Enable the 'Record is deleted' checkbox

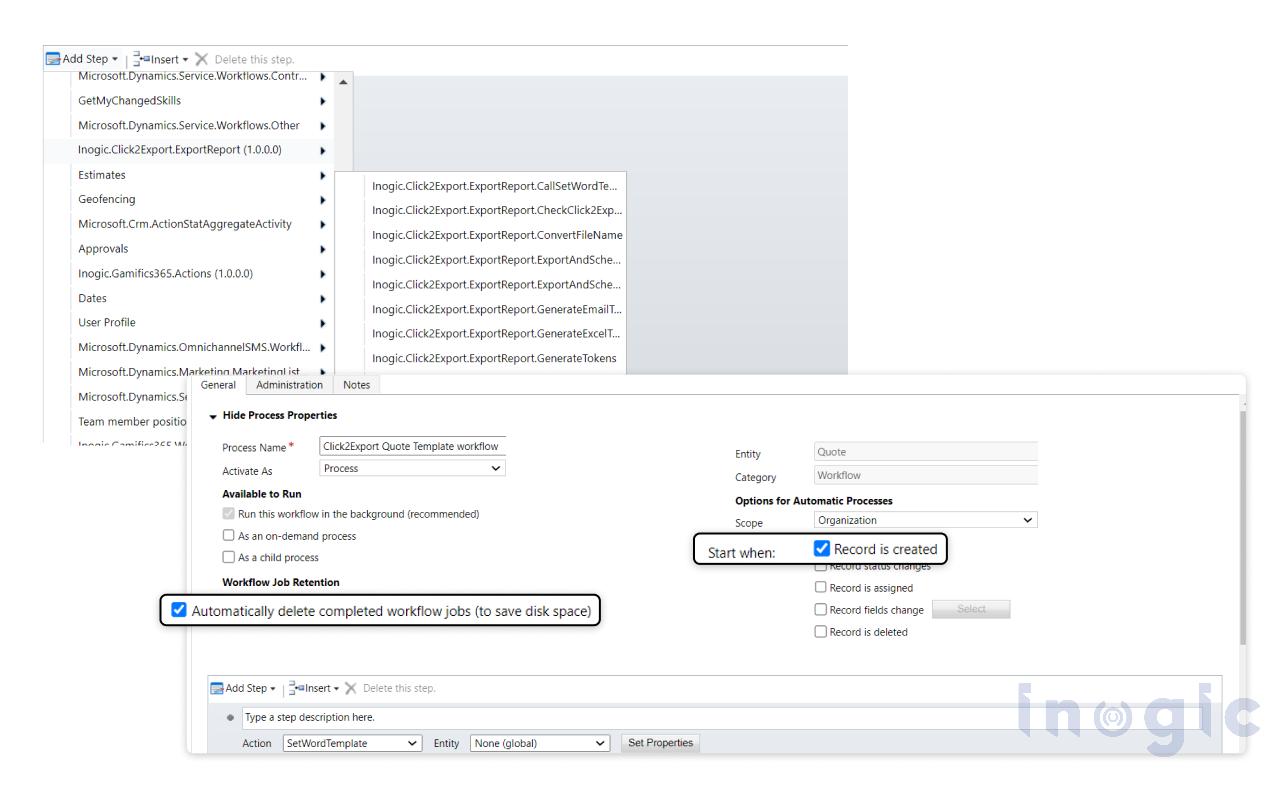click(822, 630)
